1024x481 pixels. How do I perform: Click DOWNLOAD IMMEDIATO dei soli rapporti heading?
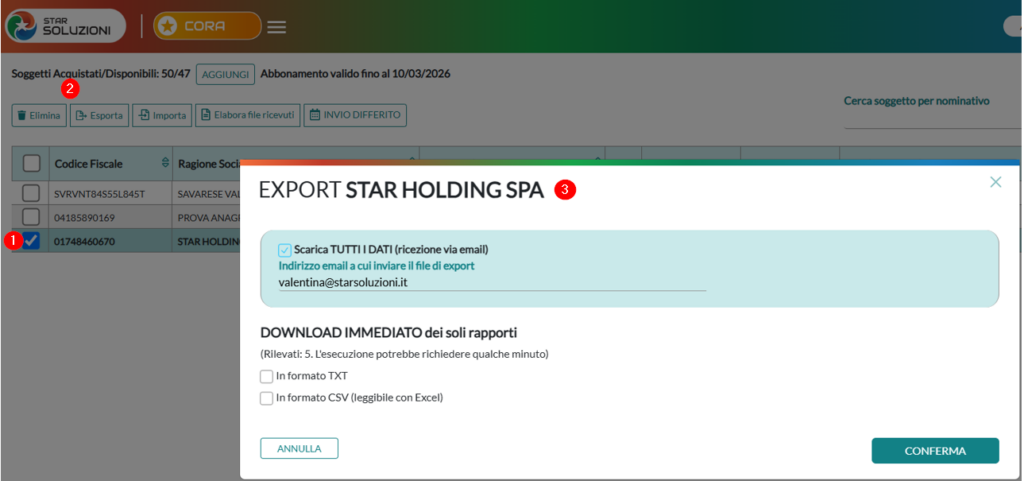[389, 333]
